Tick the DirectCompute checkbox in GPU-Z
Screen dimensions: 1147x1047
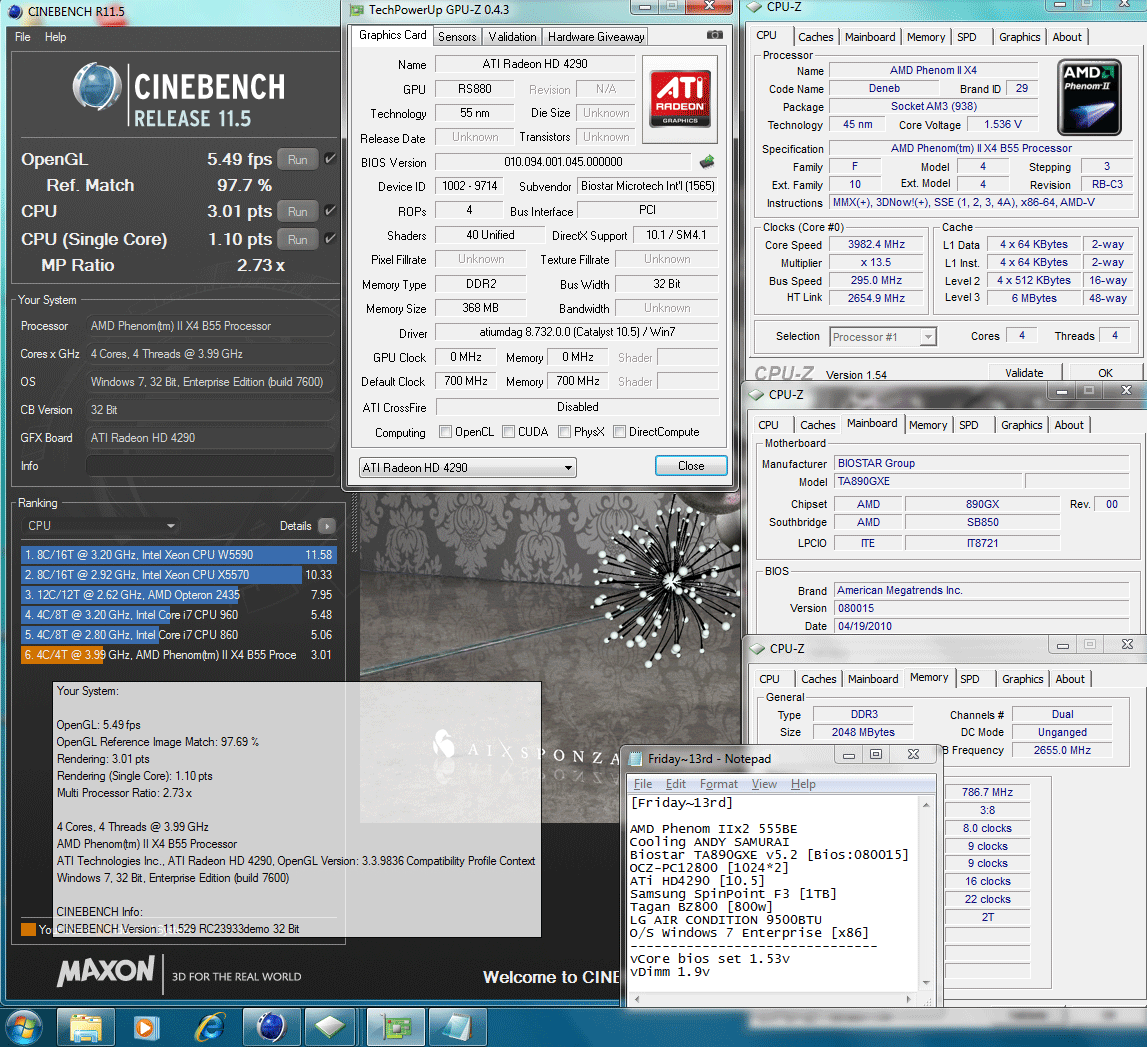point(620,432)
